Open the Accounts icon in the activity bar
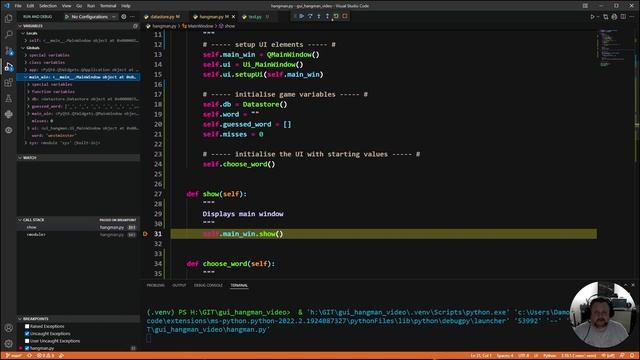The image size is (640, 360). click(x=9, y=328)
